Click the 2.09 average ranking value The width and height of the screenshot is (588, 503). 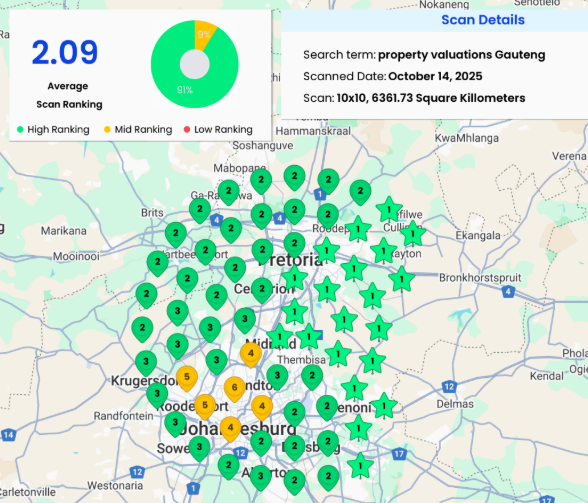tap(64, 52)
